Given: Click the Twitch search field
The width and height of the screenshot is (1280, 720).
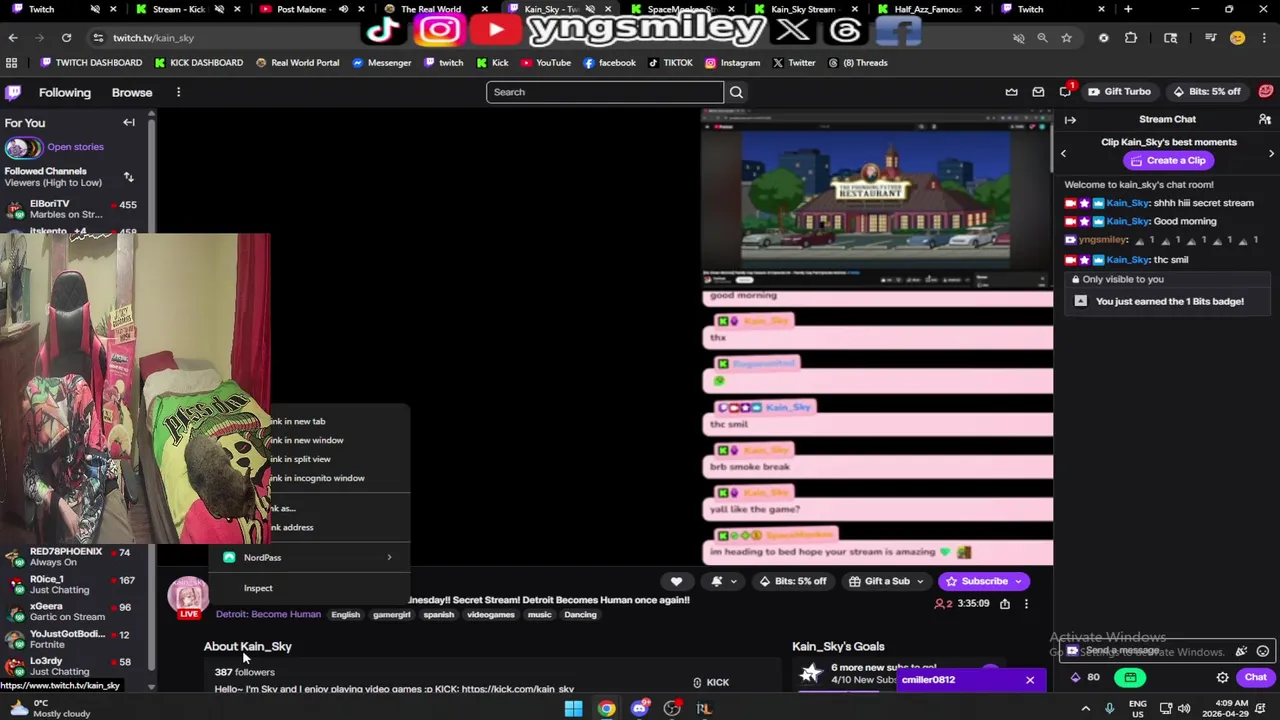Looking at the screenshot, I should click(x=604, y=92).
